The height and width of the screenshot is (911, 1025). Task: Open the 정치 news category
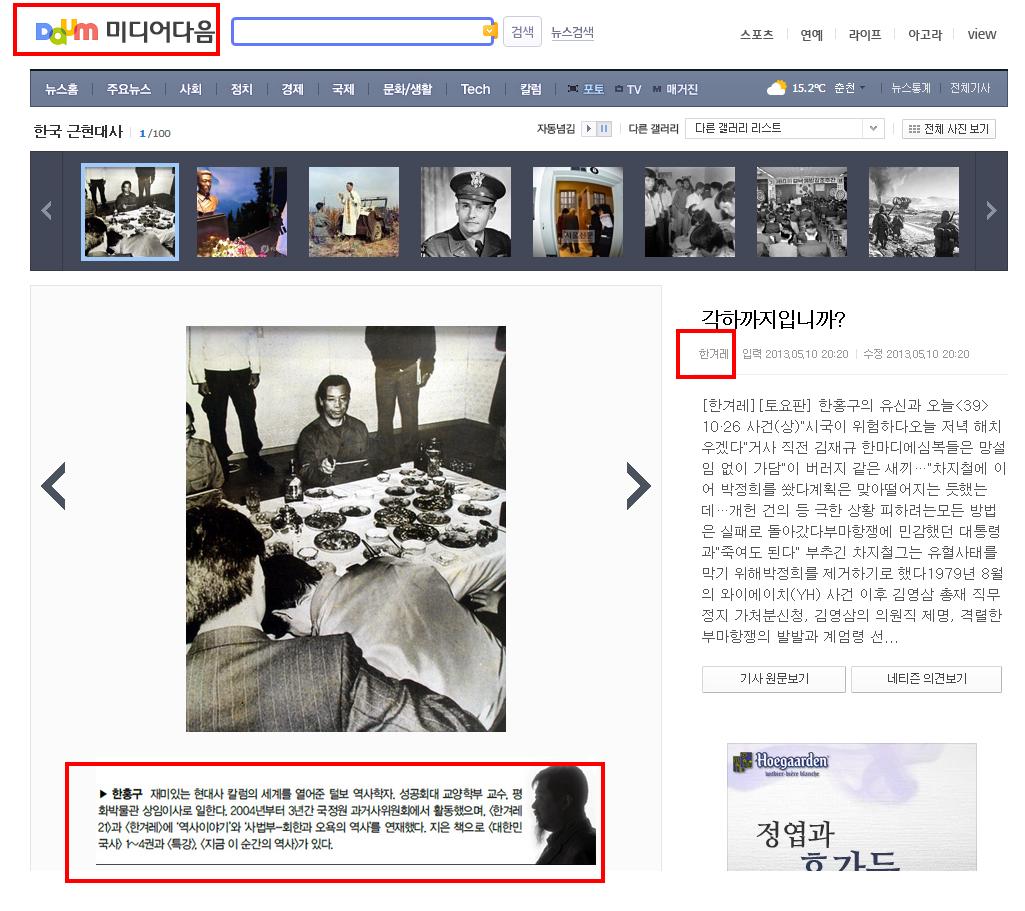pyautogui.click(x=241, y=89)
